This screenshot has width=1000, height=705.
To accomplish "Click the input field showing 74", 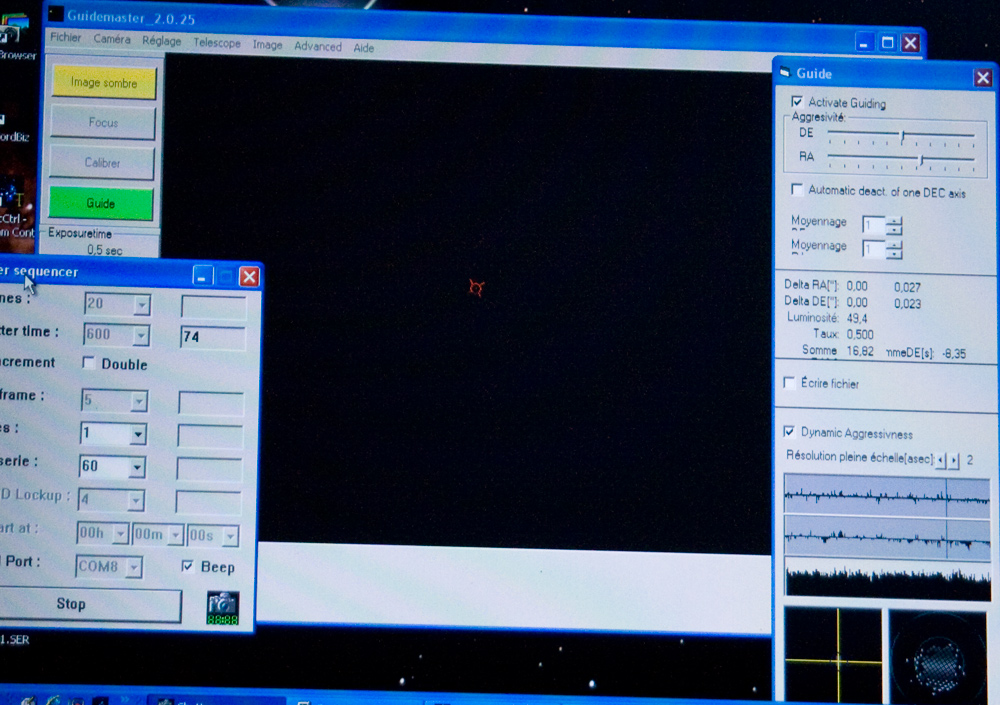I will click(x=213, y=337).
